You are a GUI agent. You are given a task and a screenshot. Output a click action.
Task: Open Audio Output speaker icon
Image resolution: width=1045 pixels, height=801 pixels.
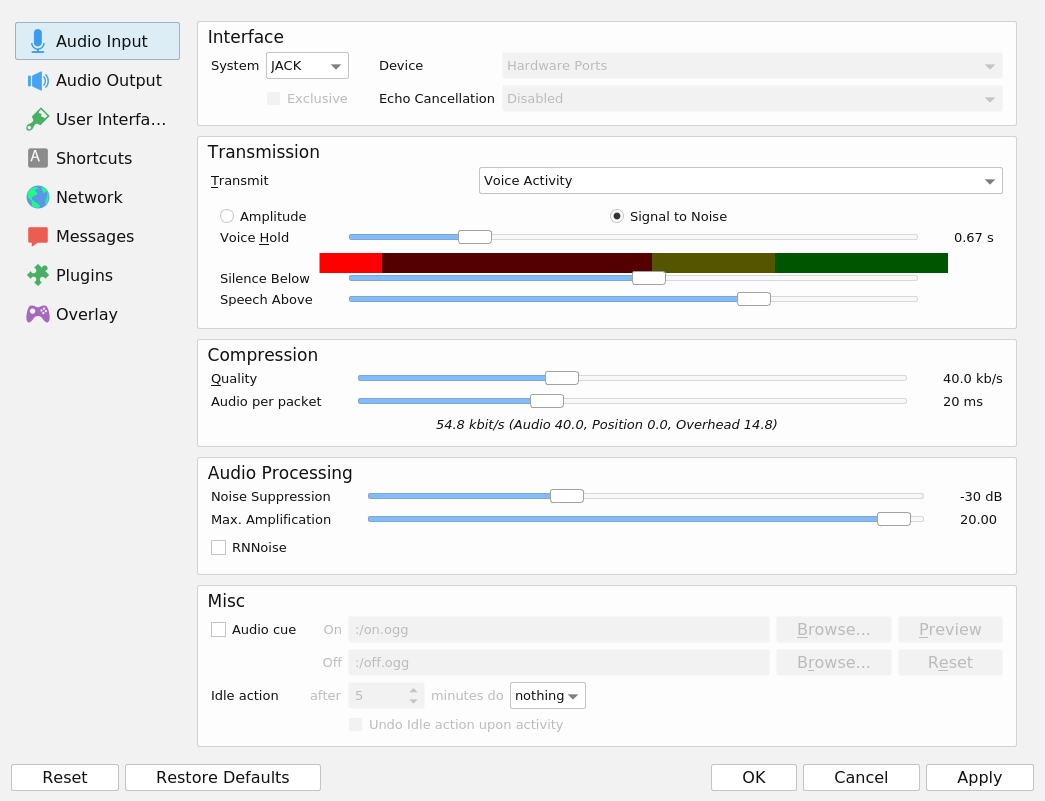click(38, 80)
